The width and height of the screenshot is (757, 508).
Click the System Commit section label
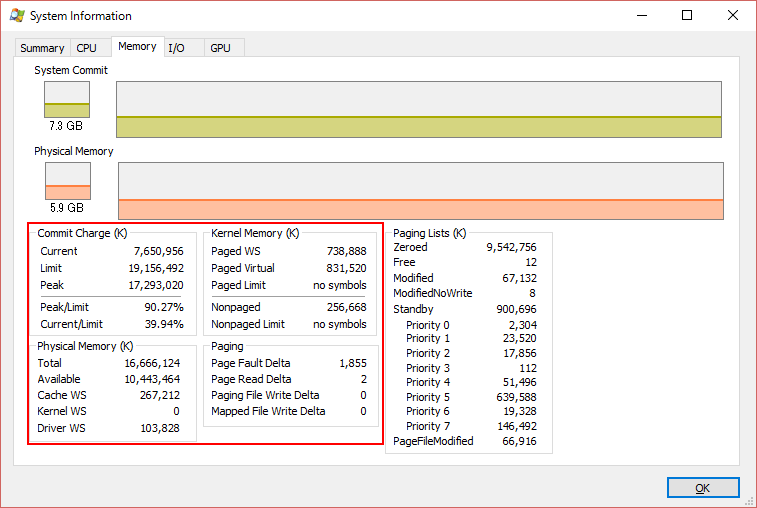[x=71, y=70]
